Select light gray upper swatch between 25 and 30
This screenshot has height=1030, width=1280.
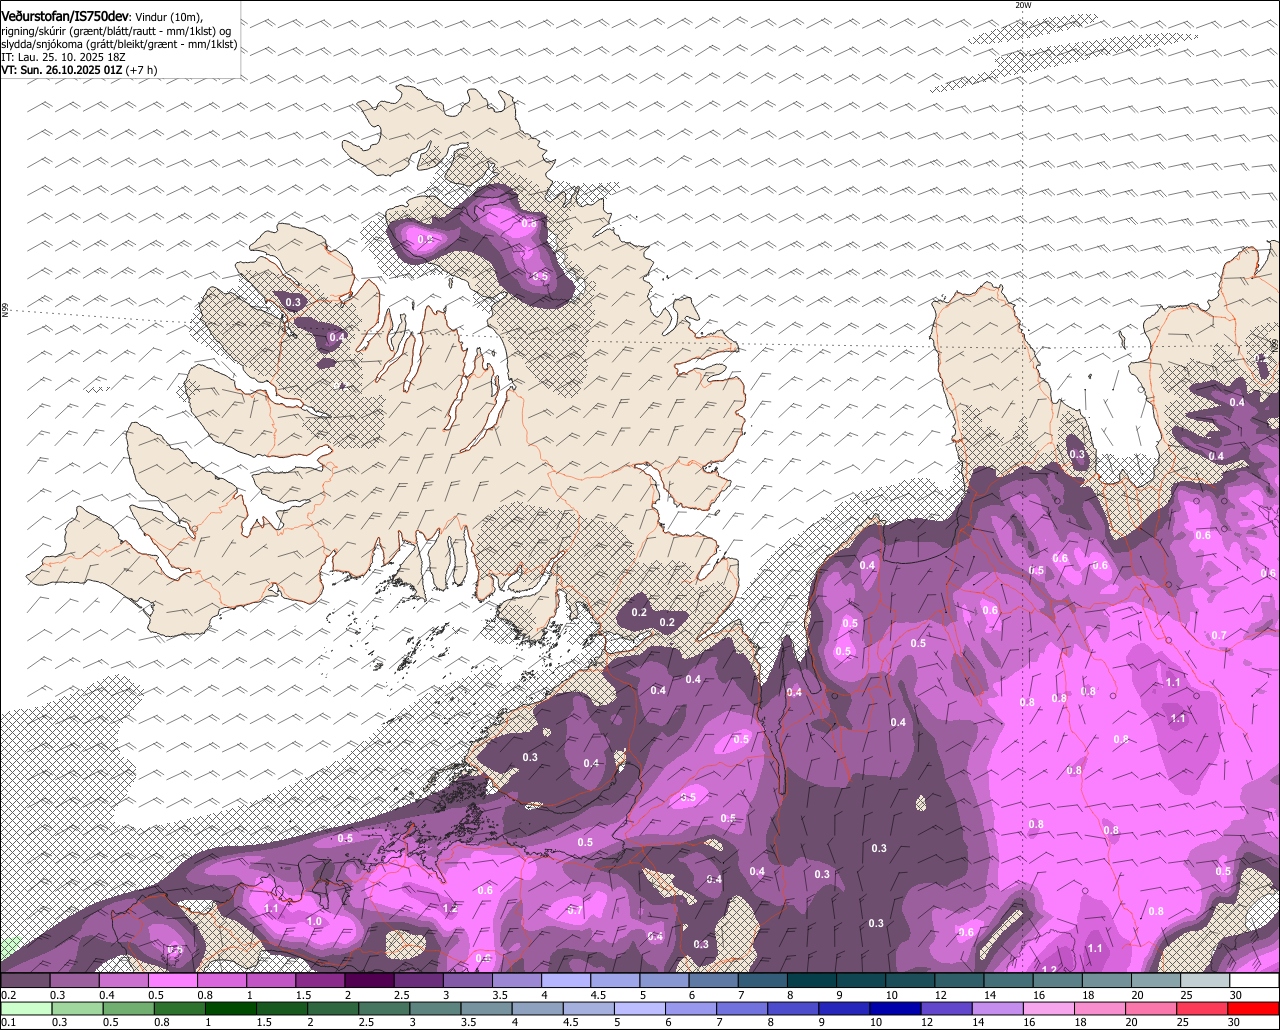tap(1205, 980)
